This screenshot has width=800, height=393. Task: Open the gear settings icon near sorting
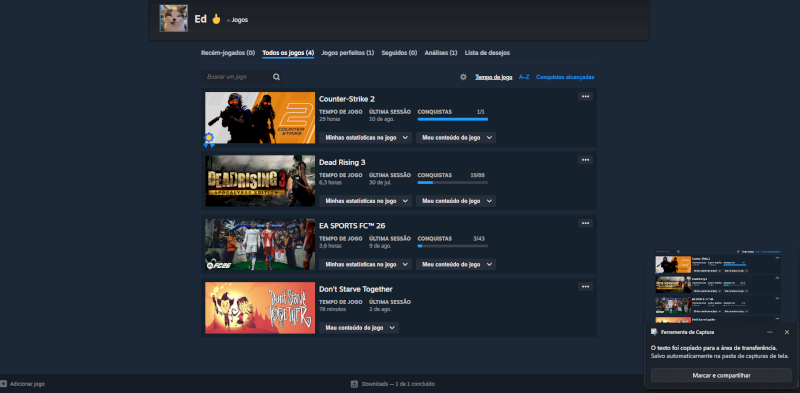[463, 77]
